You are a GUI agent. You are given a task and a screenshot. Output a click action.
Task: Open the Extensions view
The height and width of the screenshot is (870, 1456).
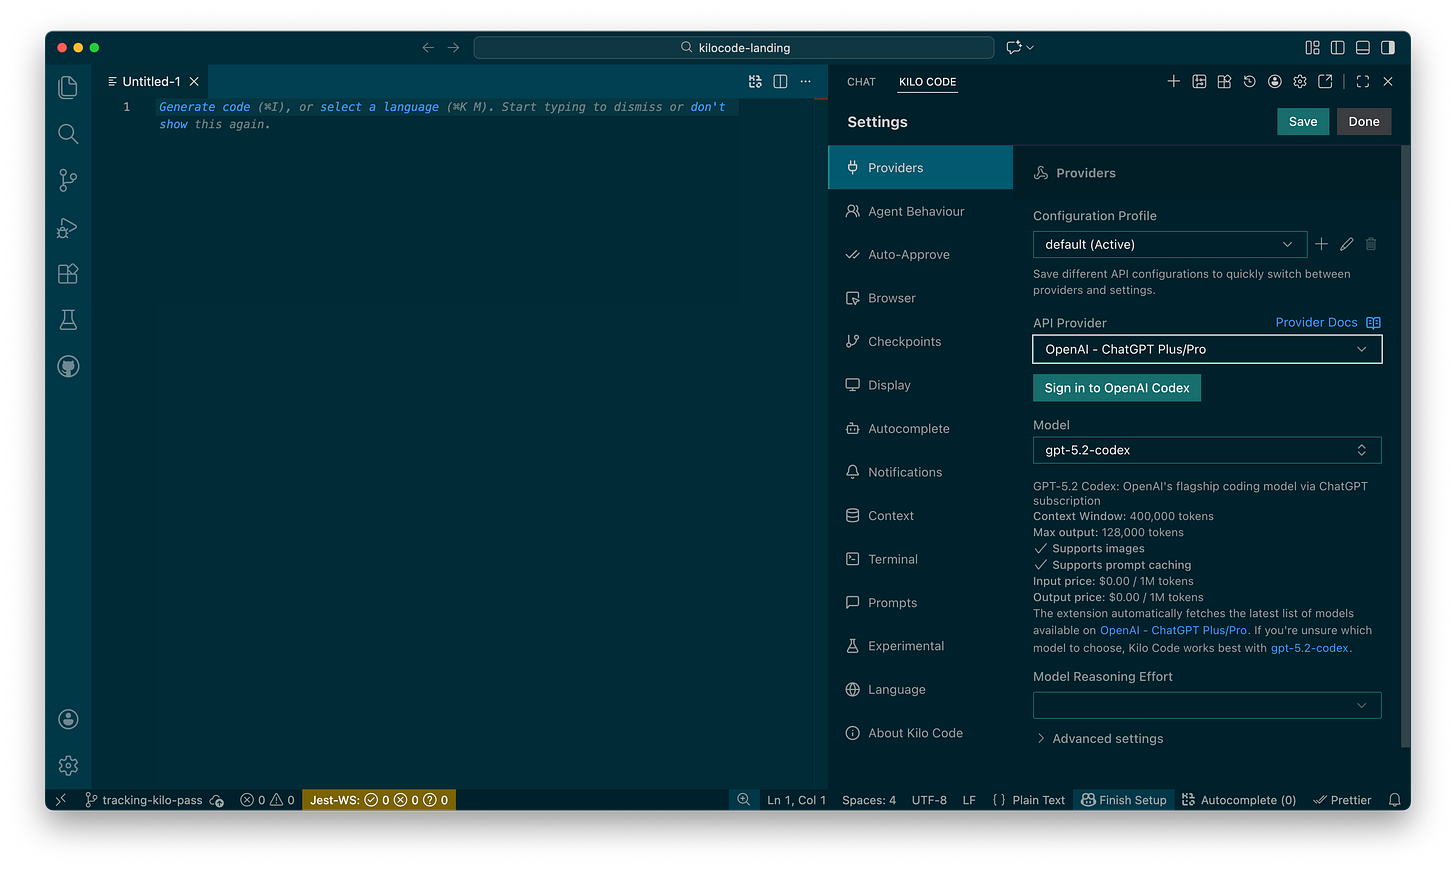[x=68, y=273]
